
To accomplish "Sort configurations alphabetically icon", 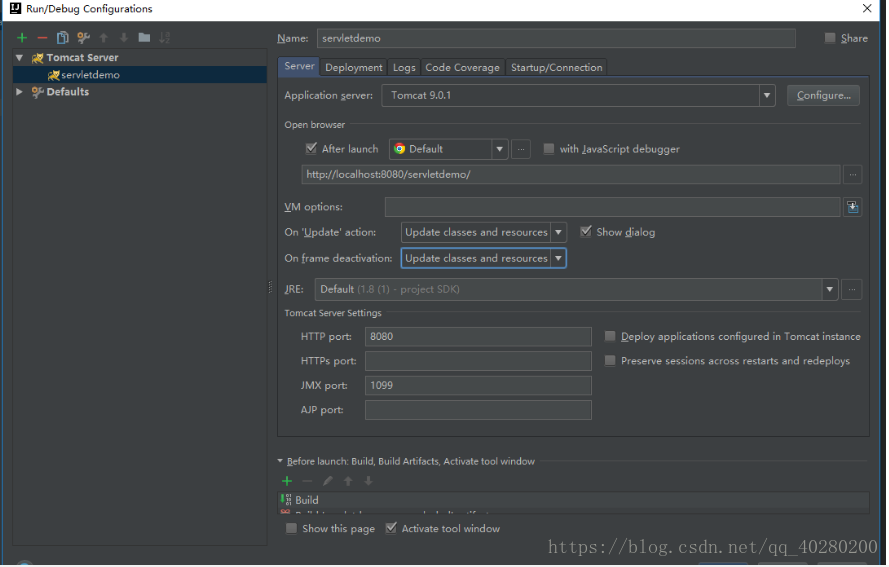I will pyautogui.click(x=164, y=38).
